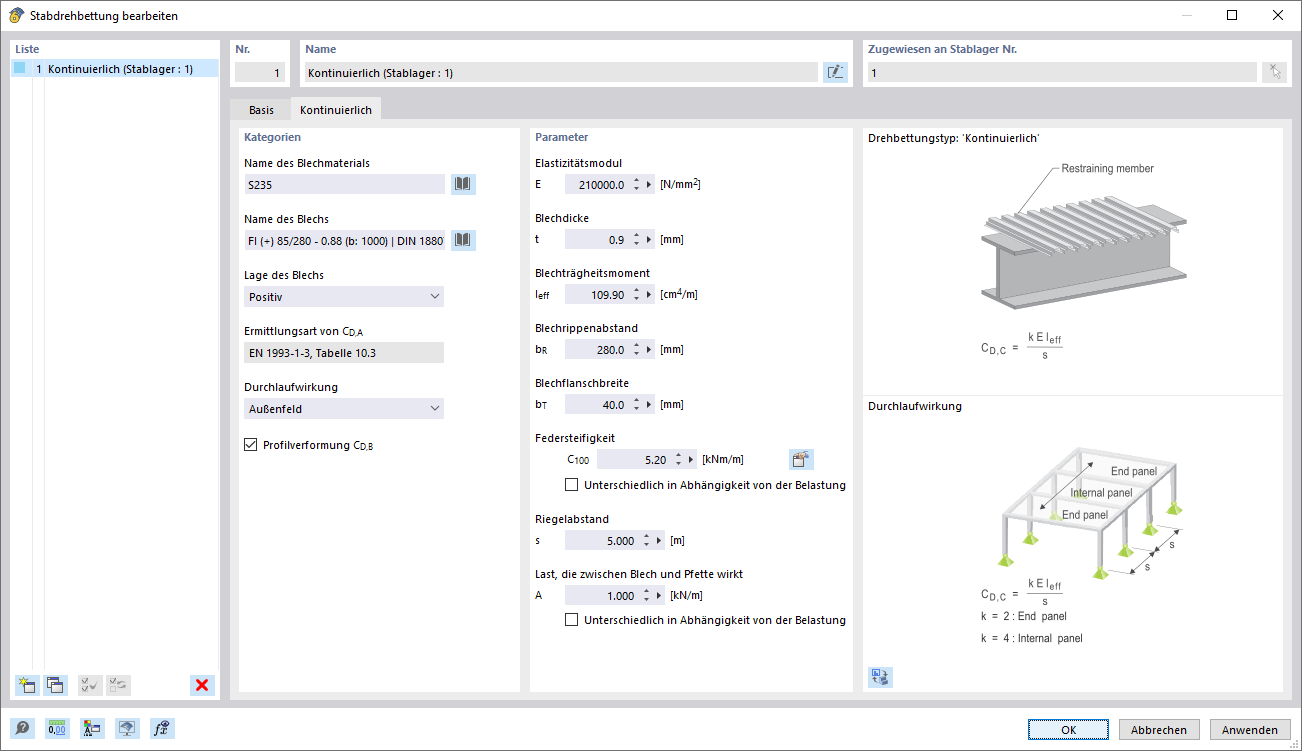This screenshot has height=751, width=1302.
Task: Click the select support in graphic icon
Action: pyautogui.click(x=1274, y=72)
